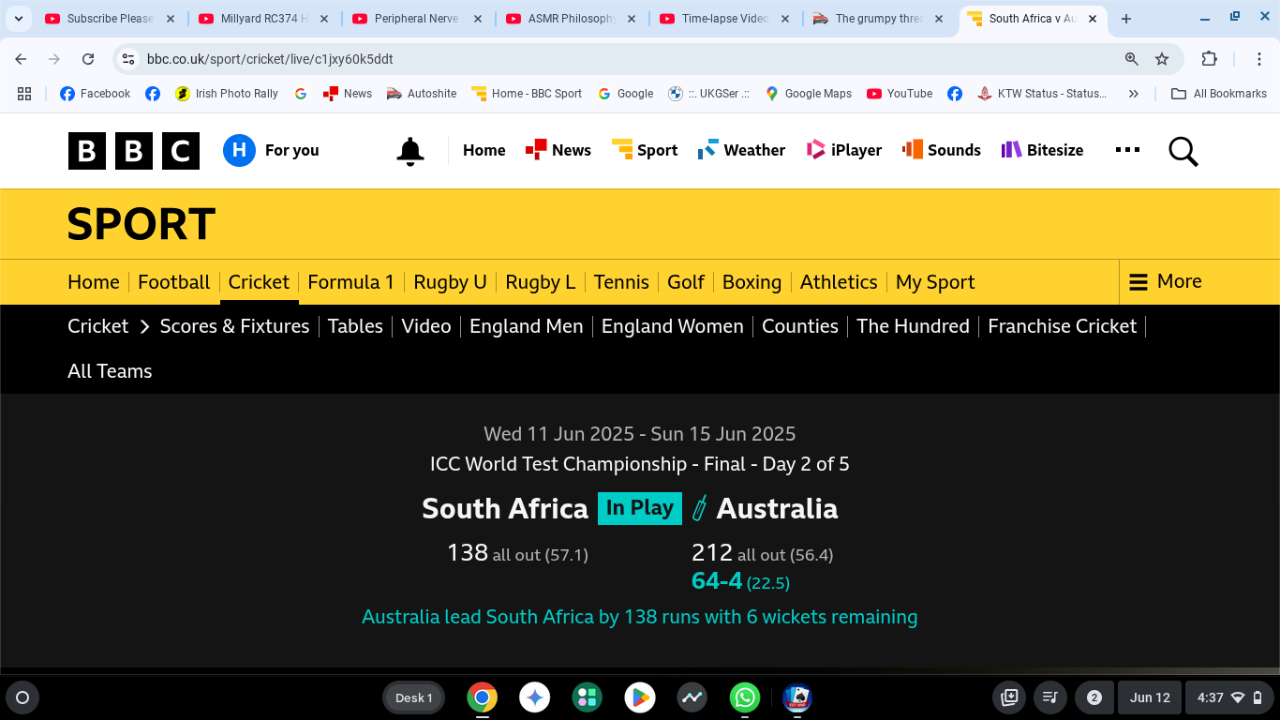Expand the tab search dropdown arrow
The width and height of the screenshot is (1280, 720).
coord(18,19)
